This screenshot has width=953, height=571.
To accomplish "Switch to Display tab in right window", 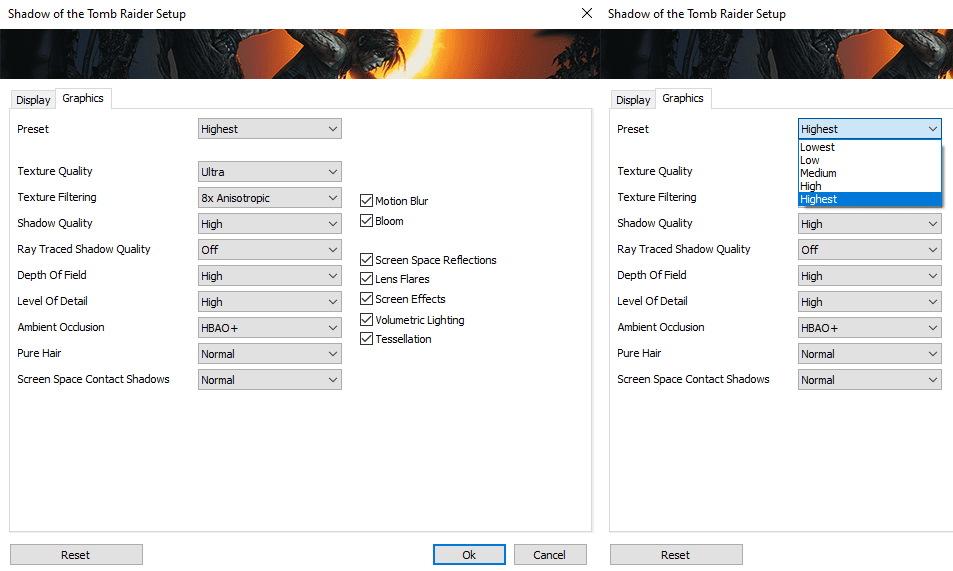I will (633, 100).
